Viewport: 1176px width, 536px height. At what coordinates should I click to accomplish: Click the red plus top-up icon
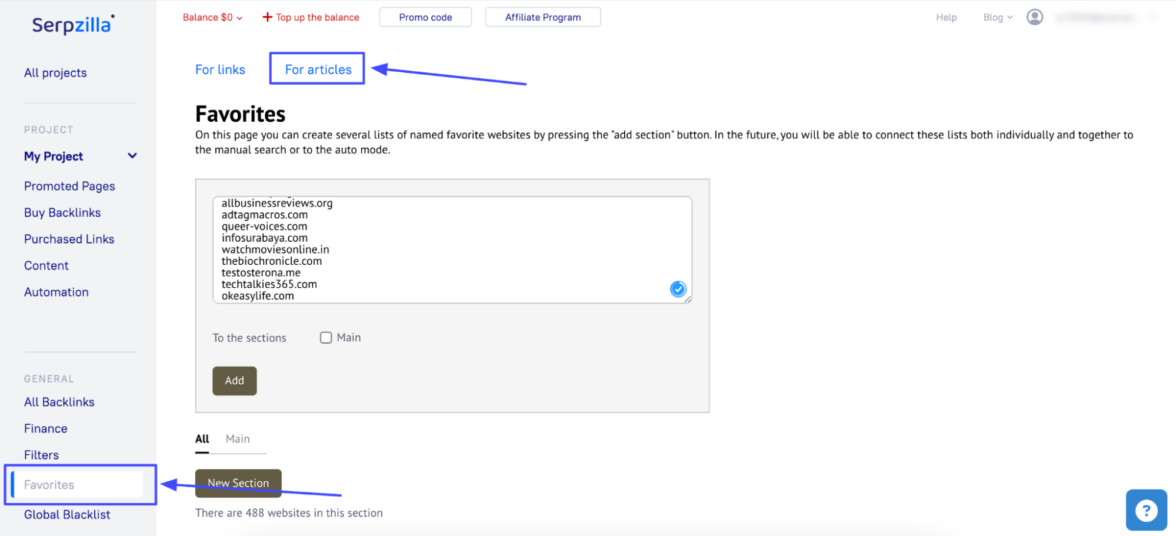267,17
